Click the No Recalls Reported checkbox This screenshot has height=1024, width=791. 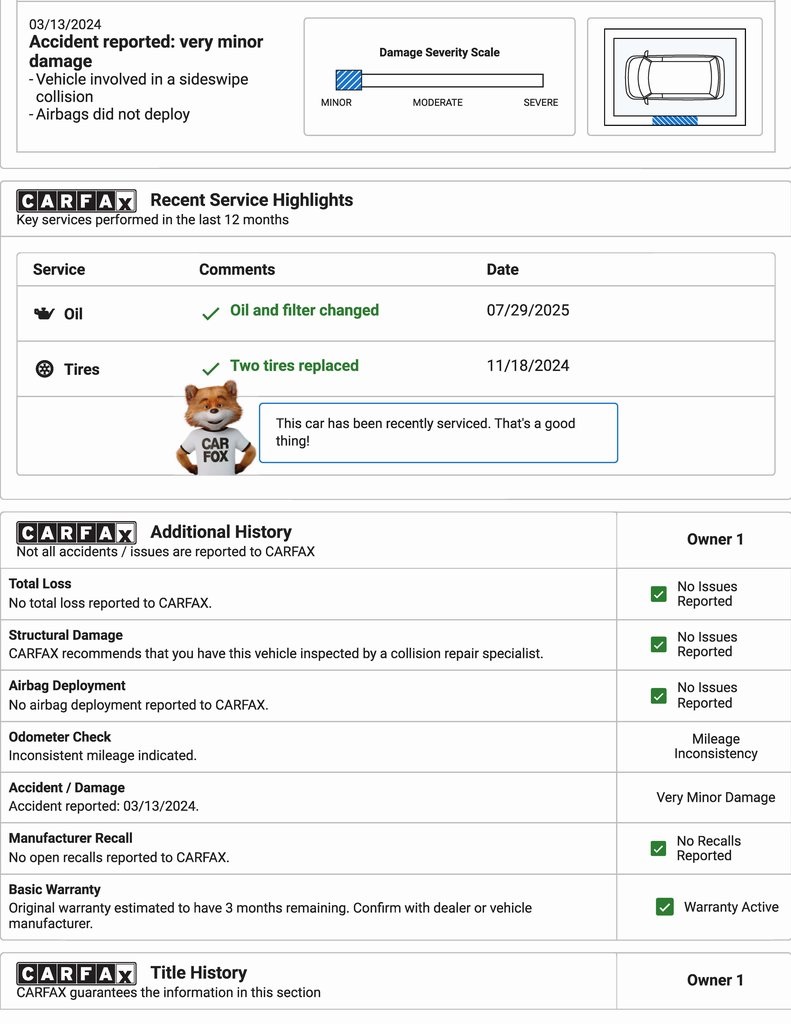pos(658,848)
